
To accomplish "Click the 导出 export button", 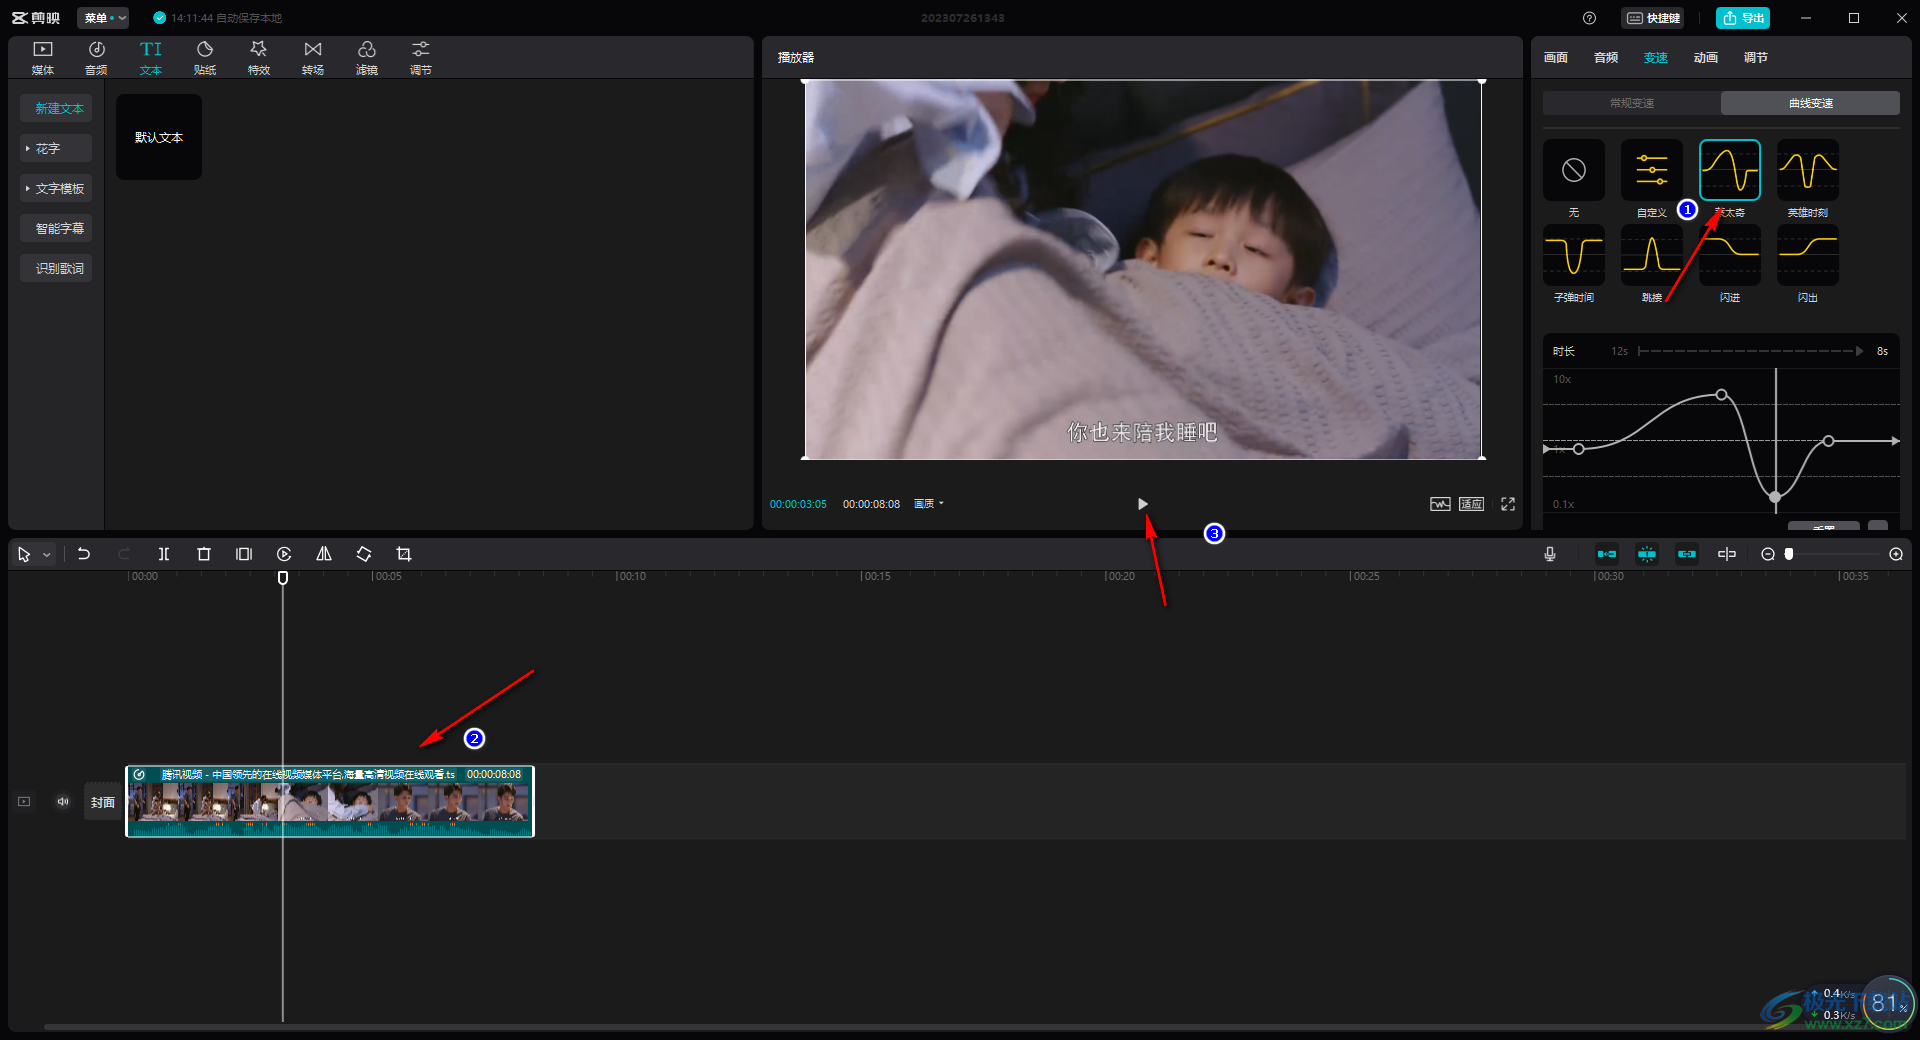I will [x=1743, y=18].
